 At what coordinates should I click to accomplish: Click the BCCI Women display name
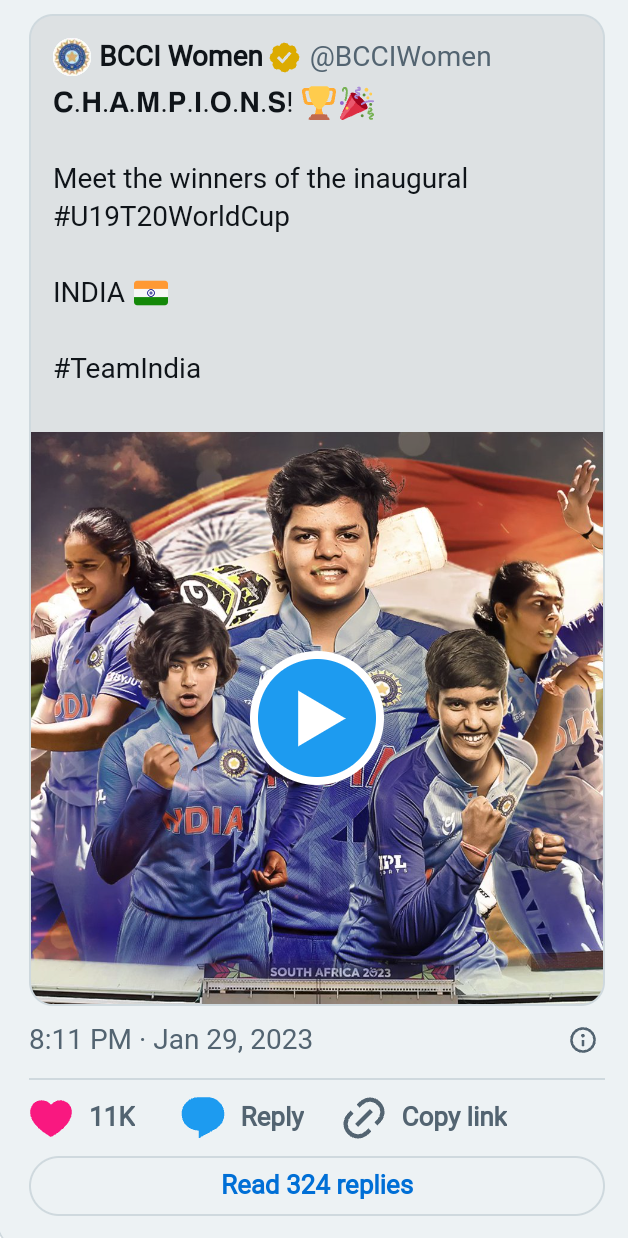[x=182, y=58]
